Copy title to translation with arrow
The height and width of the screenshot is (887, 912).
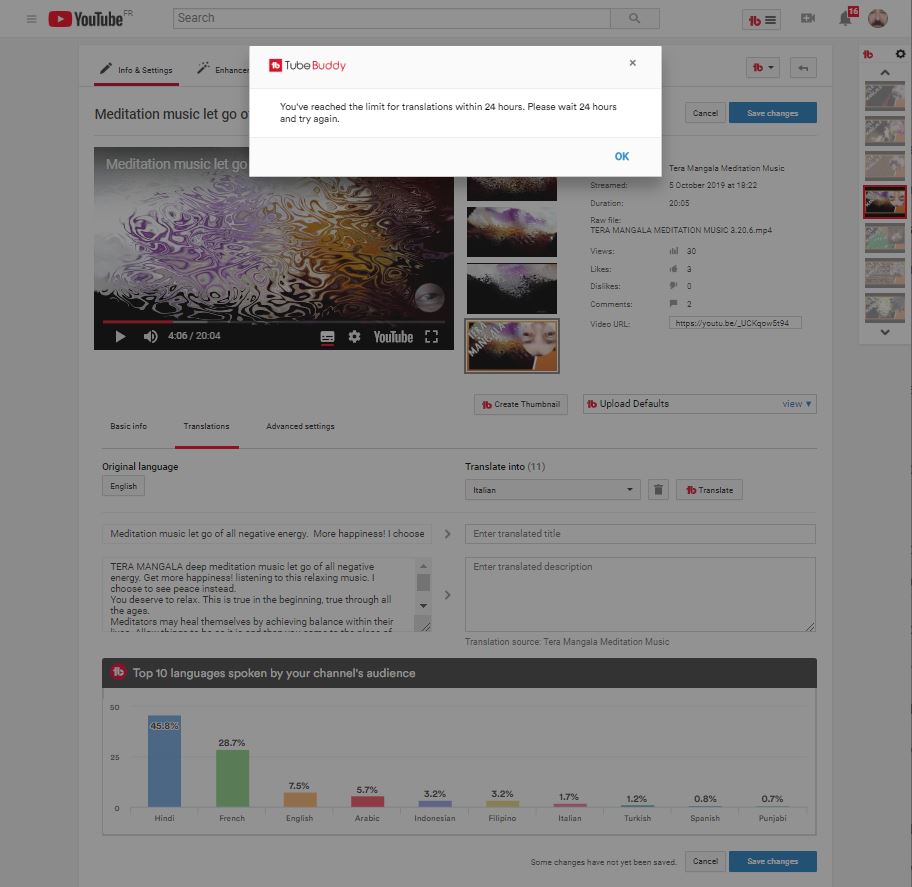tap(447, 534)
